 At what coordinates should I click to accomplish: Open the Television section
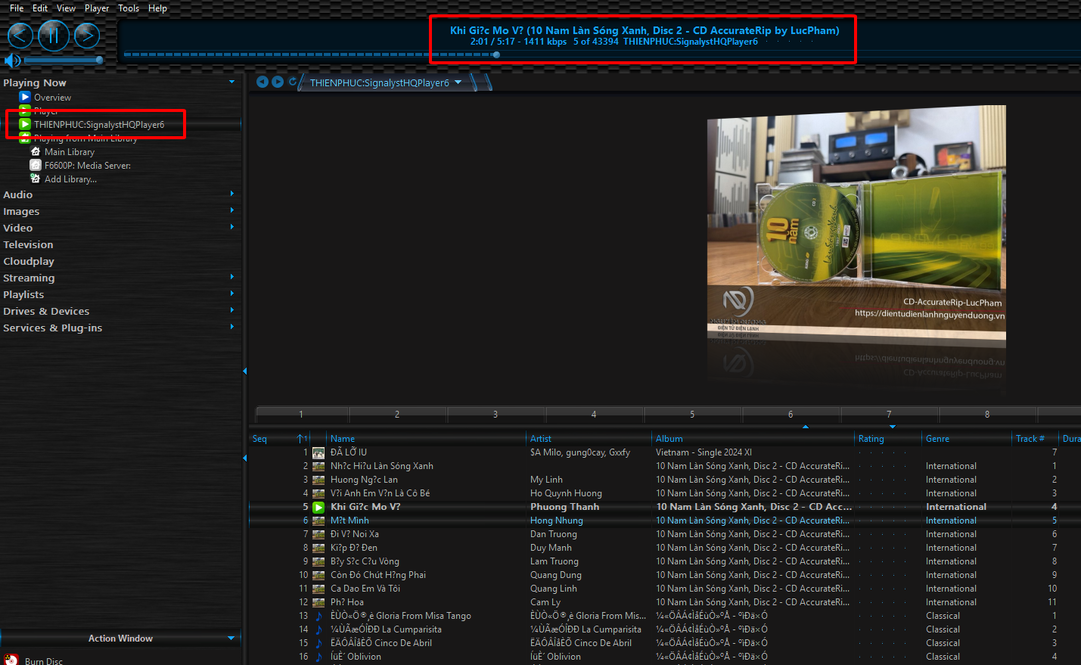(x=28, y=245)
